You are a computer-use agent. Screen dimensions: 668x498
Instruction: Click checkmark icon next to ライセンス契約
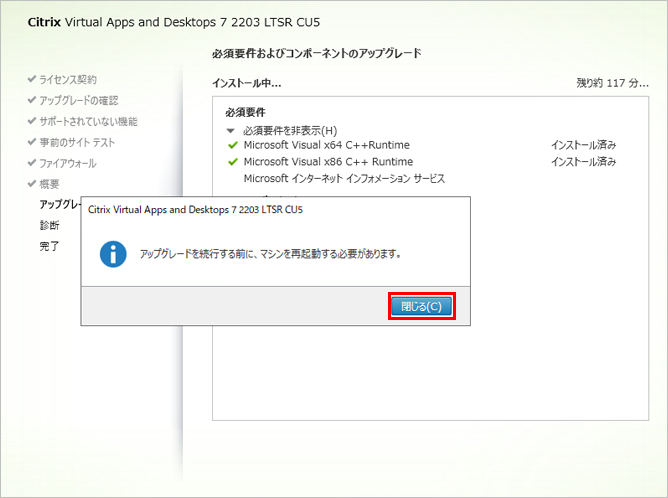coord(32,79)
